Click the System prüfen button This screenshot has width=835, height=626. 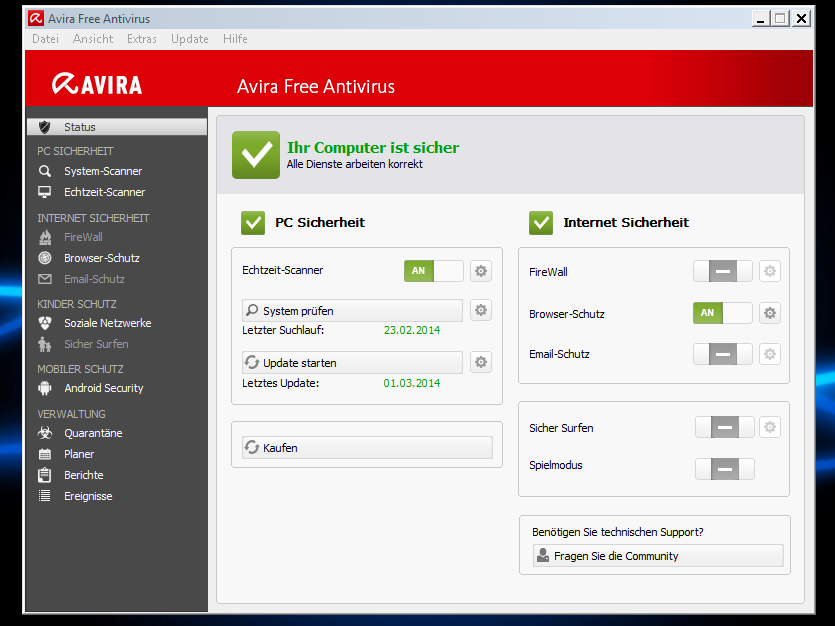[x=353, y=310]
